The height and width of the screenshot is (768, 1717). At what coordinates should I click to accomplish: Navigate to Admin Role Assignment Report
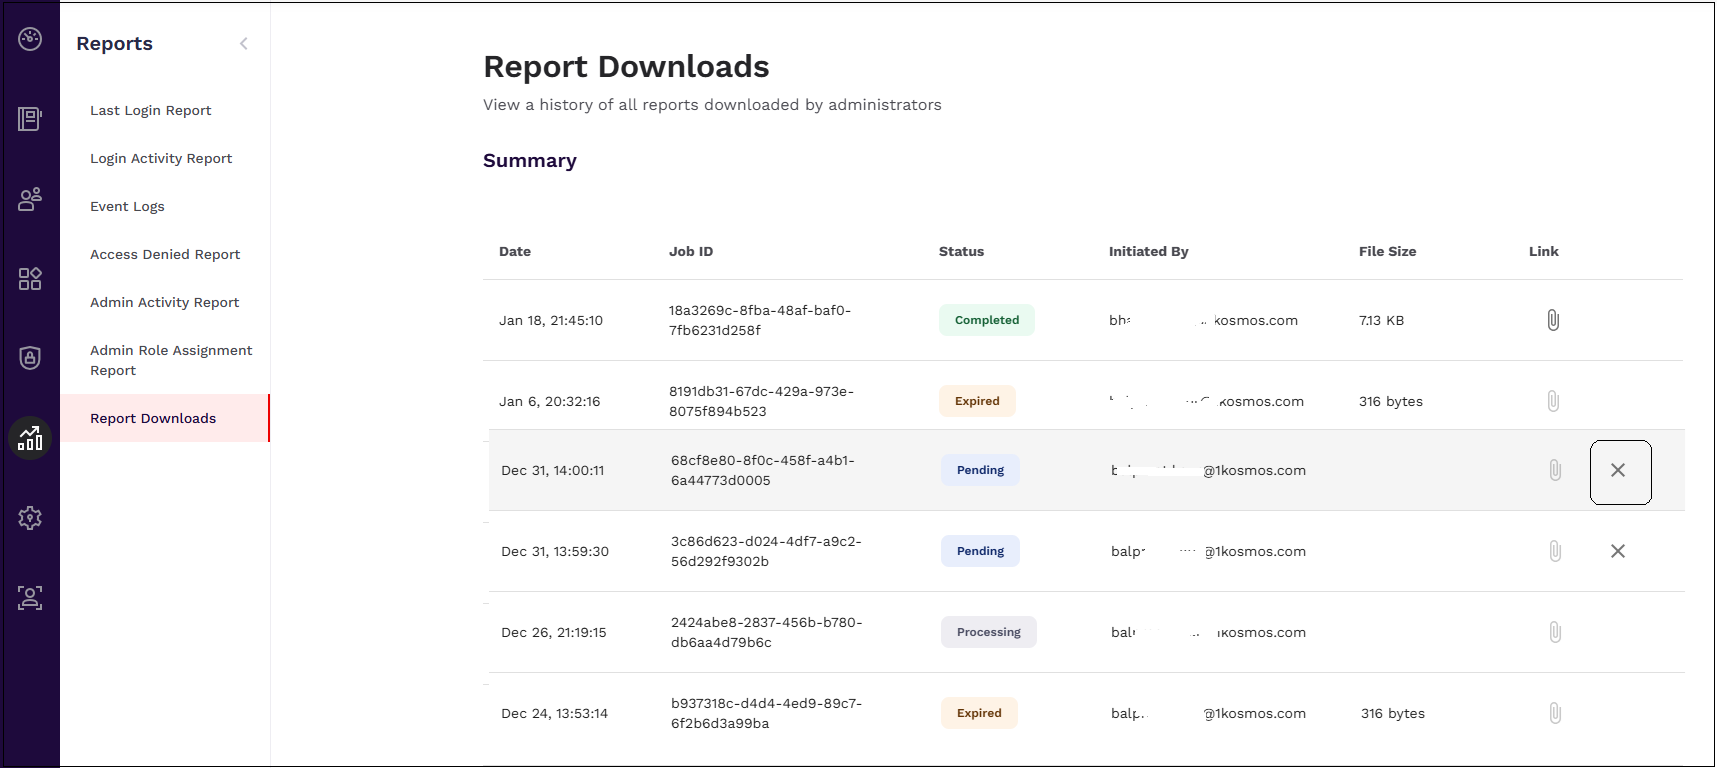[x=171, y=360]
